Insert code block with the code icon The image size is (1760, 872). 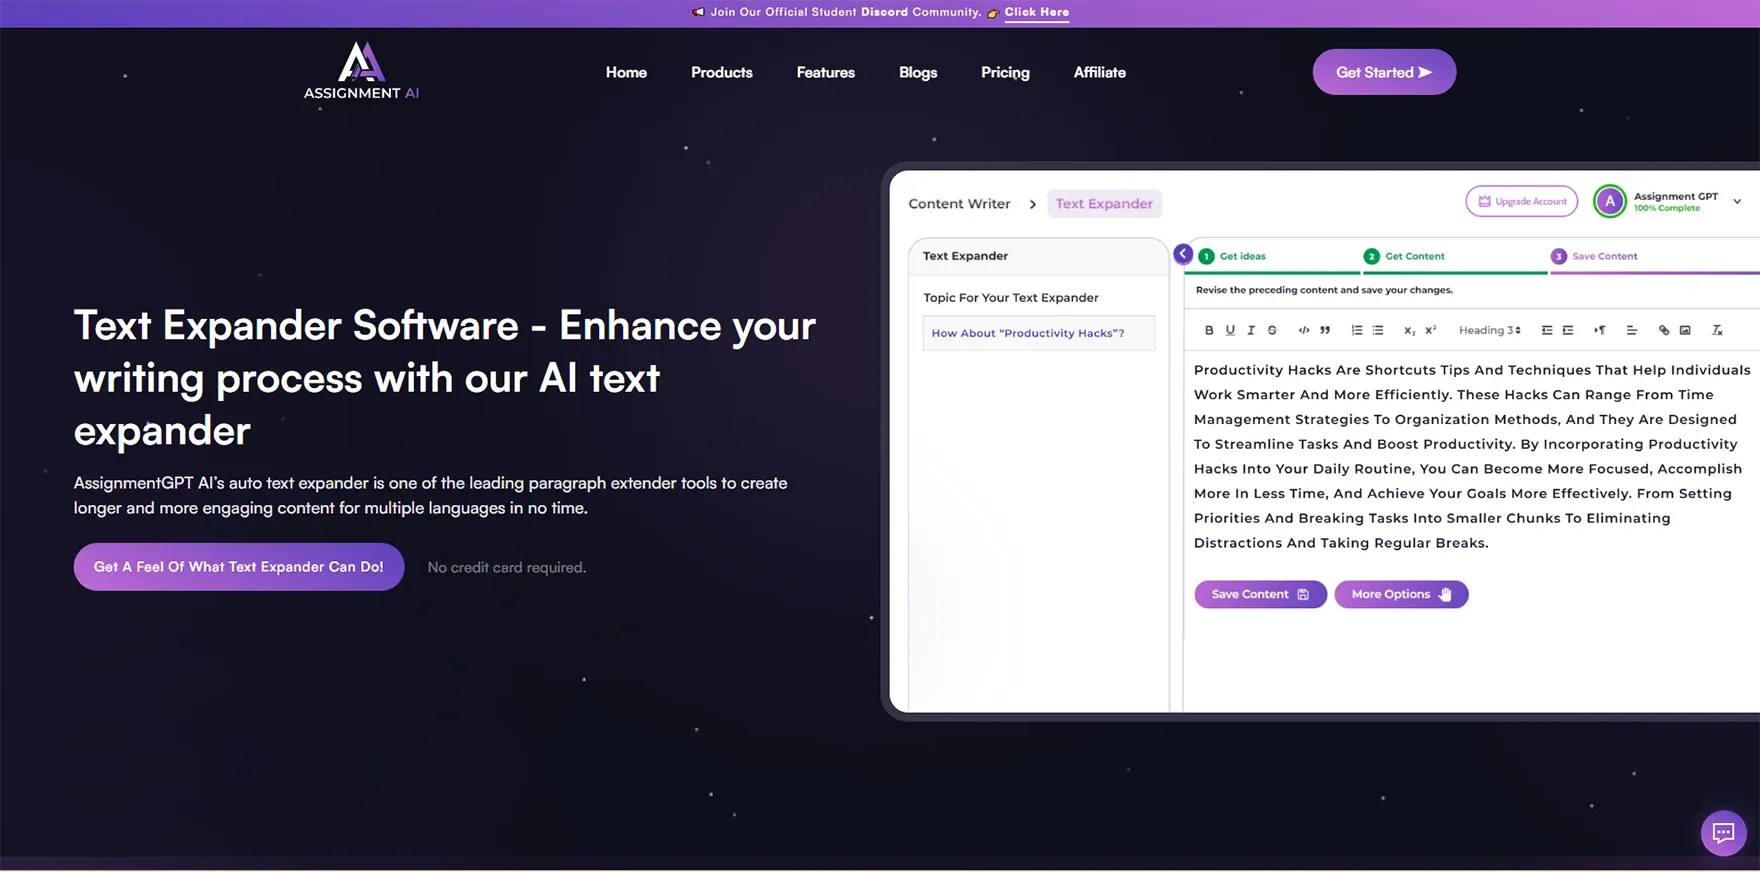point(1304,330)
